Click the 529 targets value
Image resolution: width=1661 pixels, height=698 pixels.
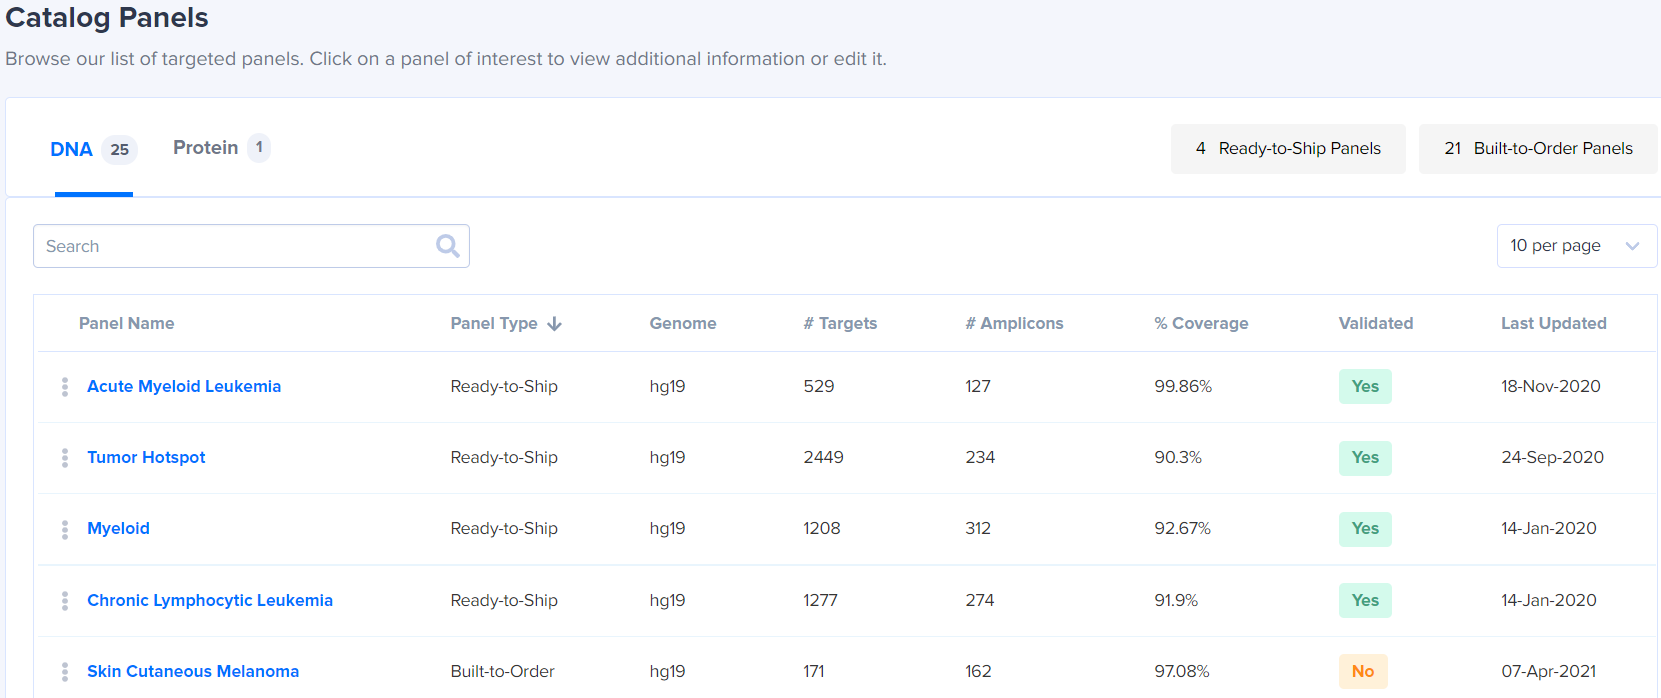pyautogui.click(x=819, y=387)
